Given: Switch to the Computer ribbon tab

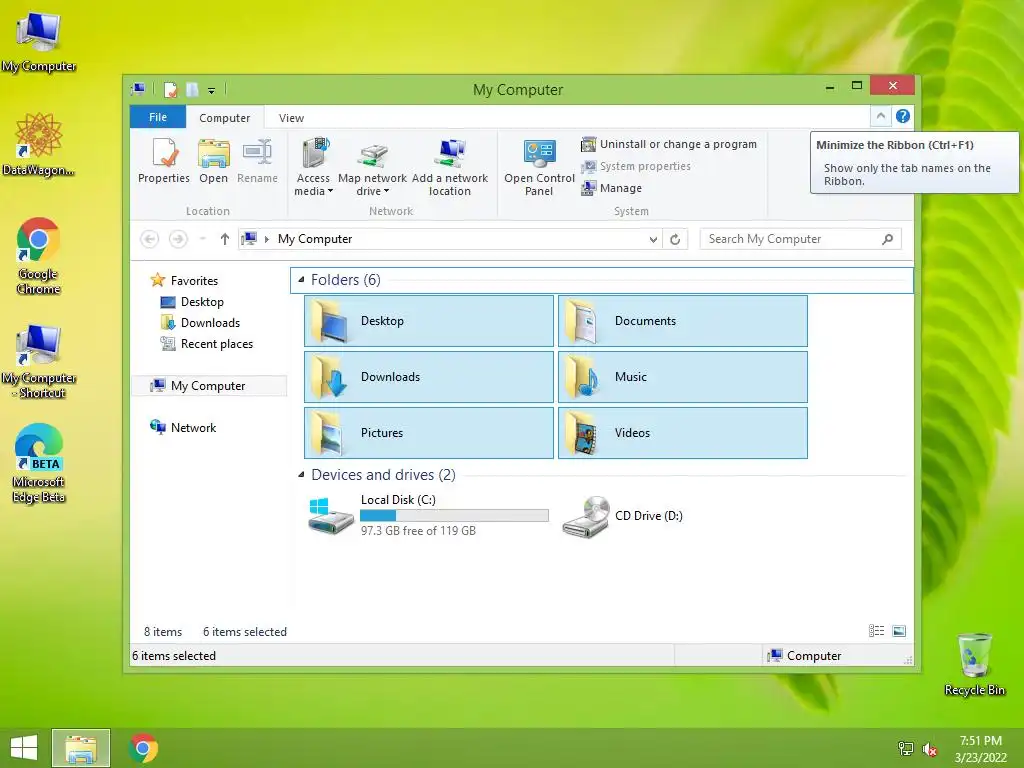Looking at the screenshot, I should pos(225,118).
